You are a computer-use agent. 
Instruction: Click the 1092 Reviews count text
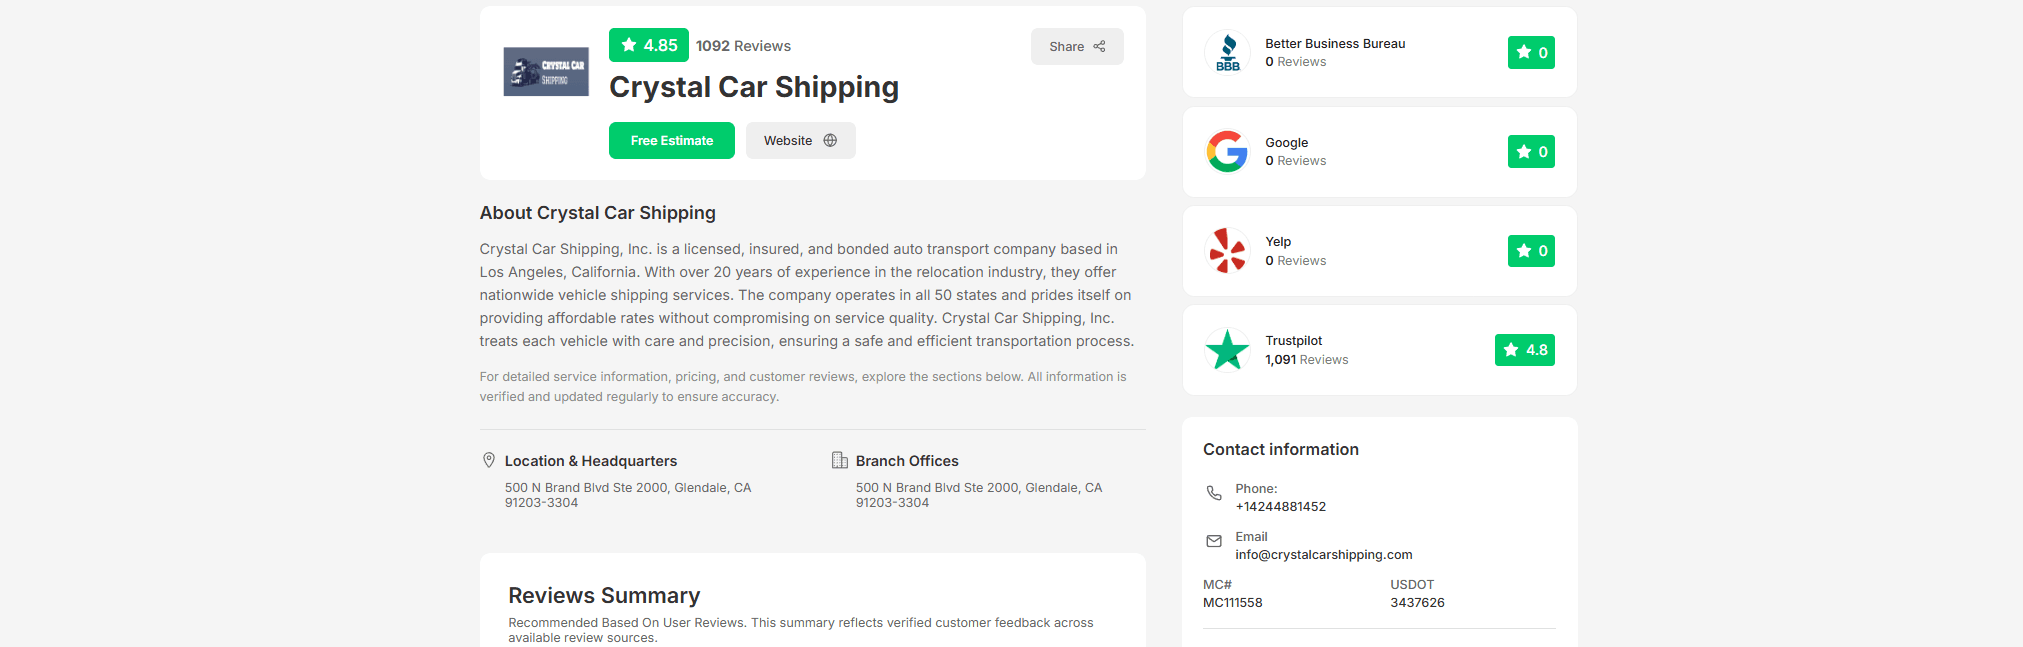(743, 46)
